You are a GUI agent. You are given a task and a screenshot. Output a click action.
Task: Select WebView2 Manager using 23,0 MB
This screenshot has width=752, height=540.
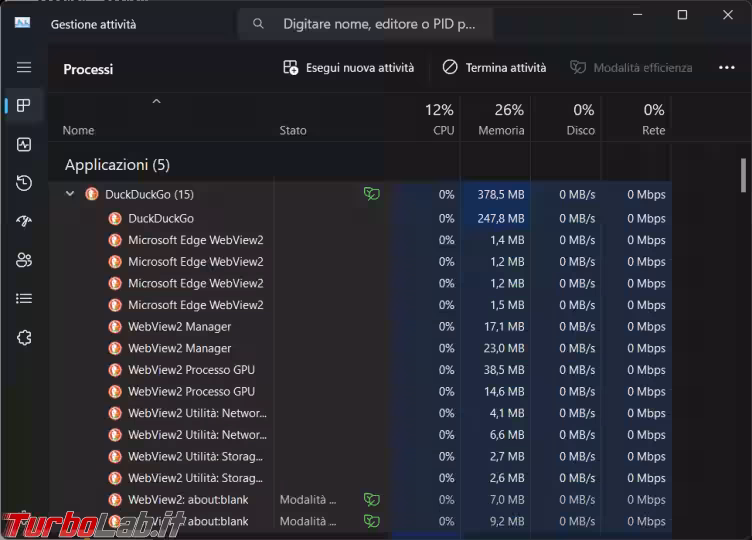(x=360, y=348)
